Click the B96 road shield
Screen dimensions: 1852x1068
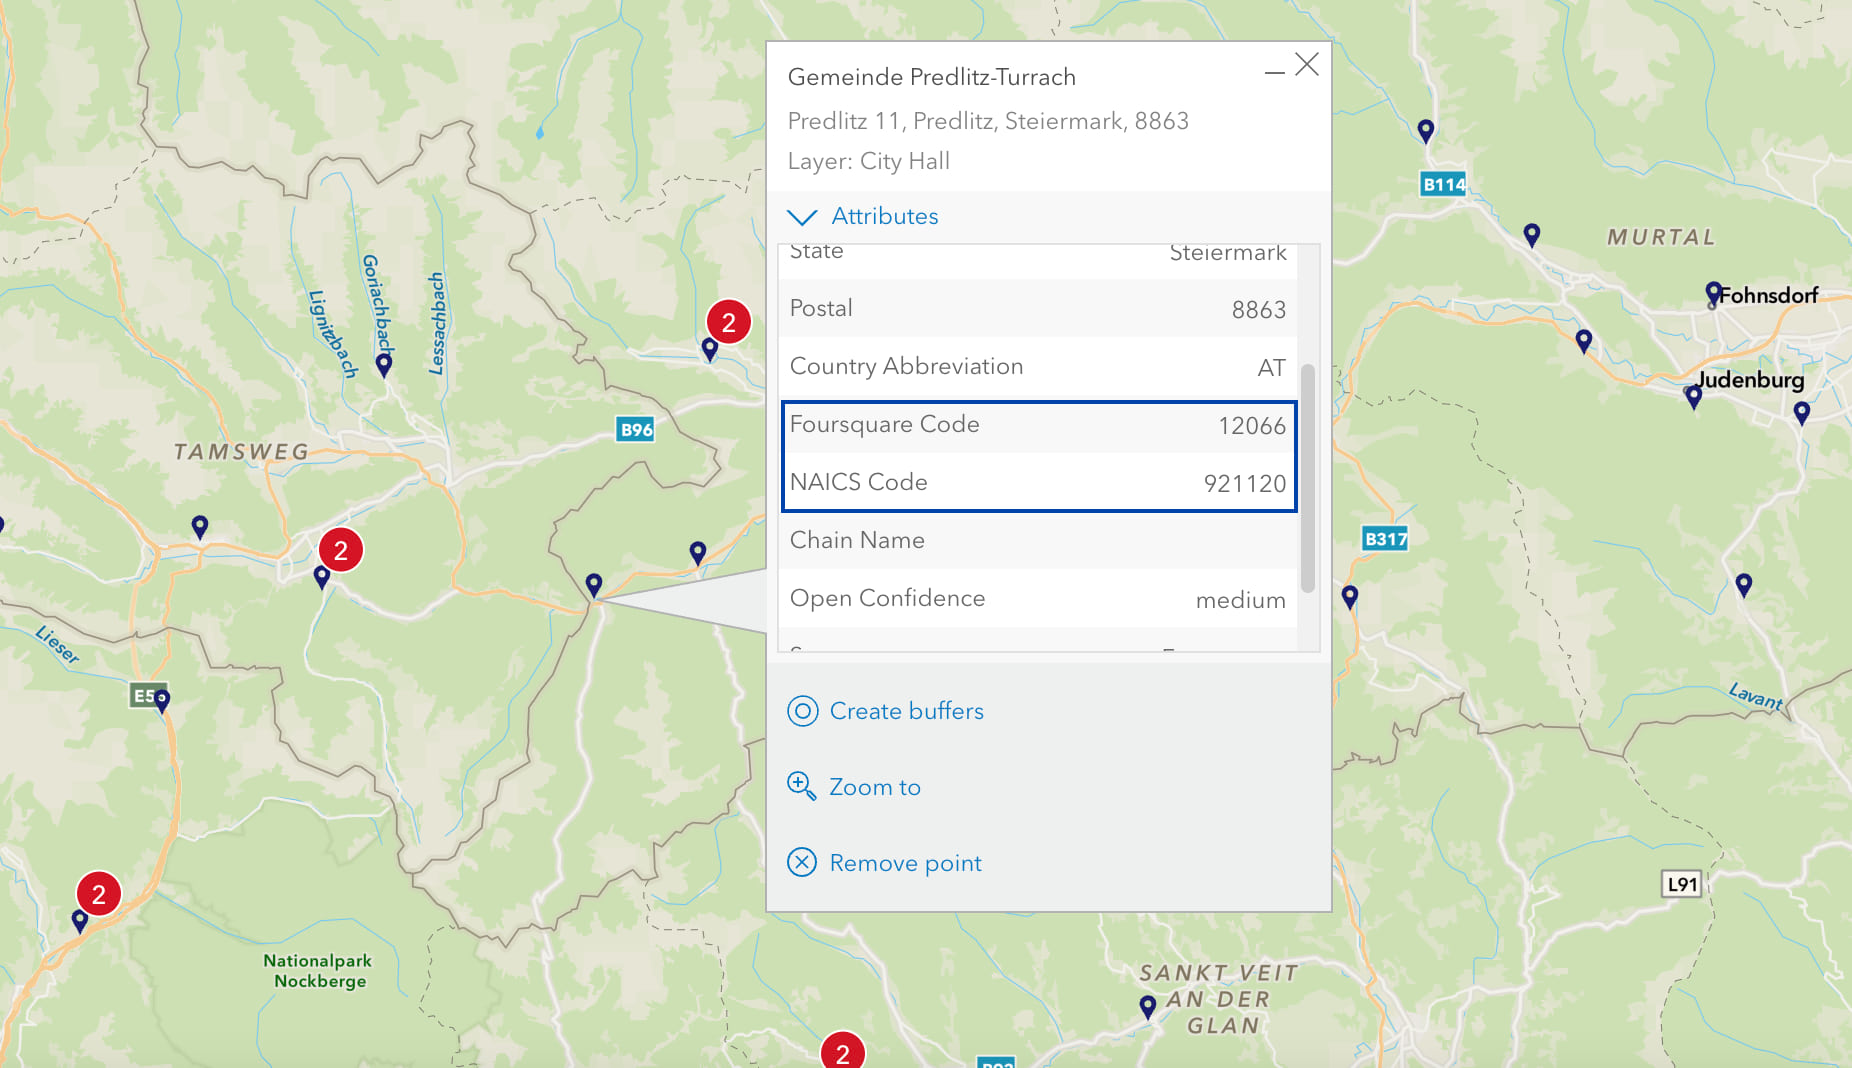click(x=636, y=430)
